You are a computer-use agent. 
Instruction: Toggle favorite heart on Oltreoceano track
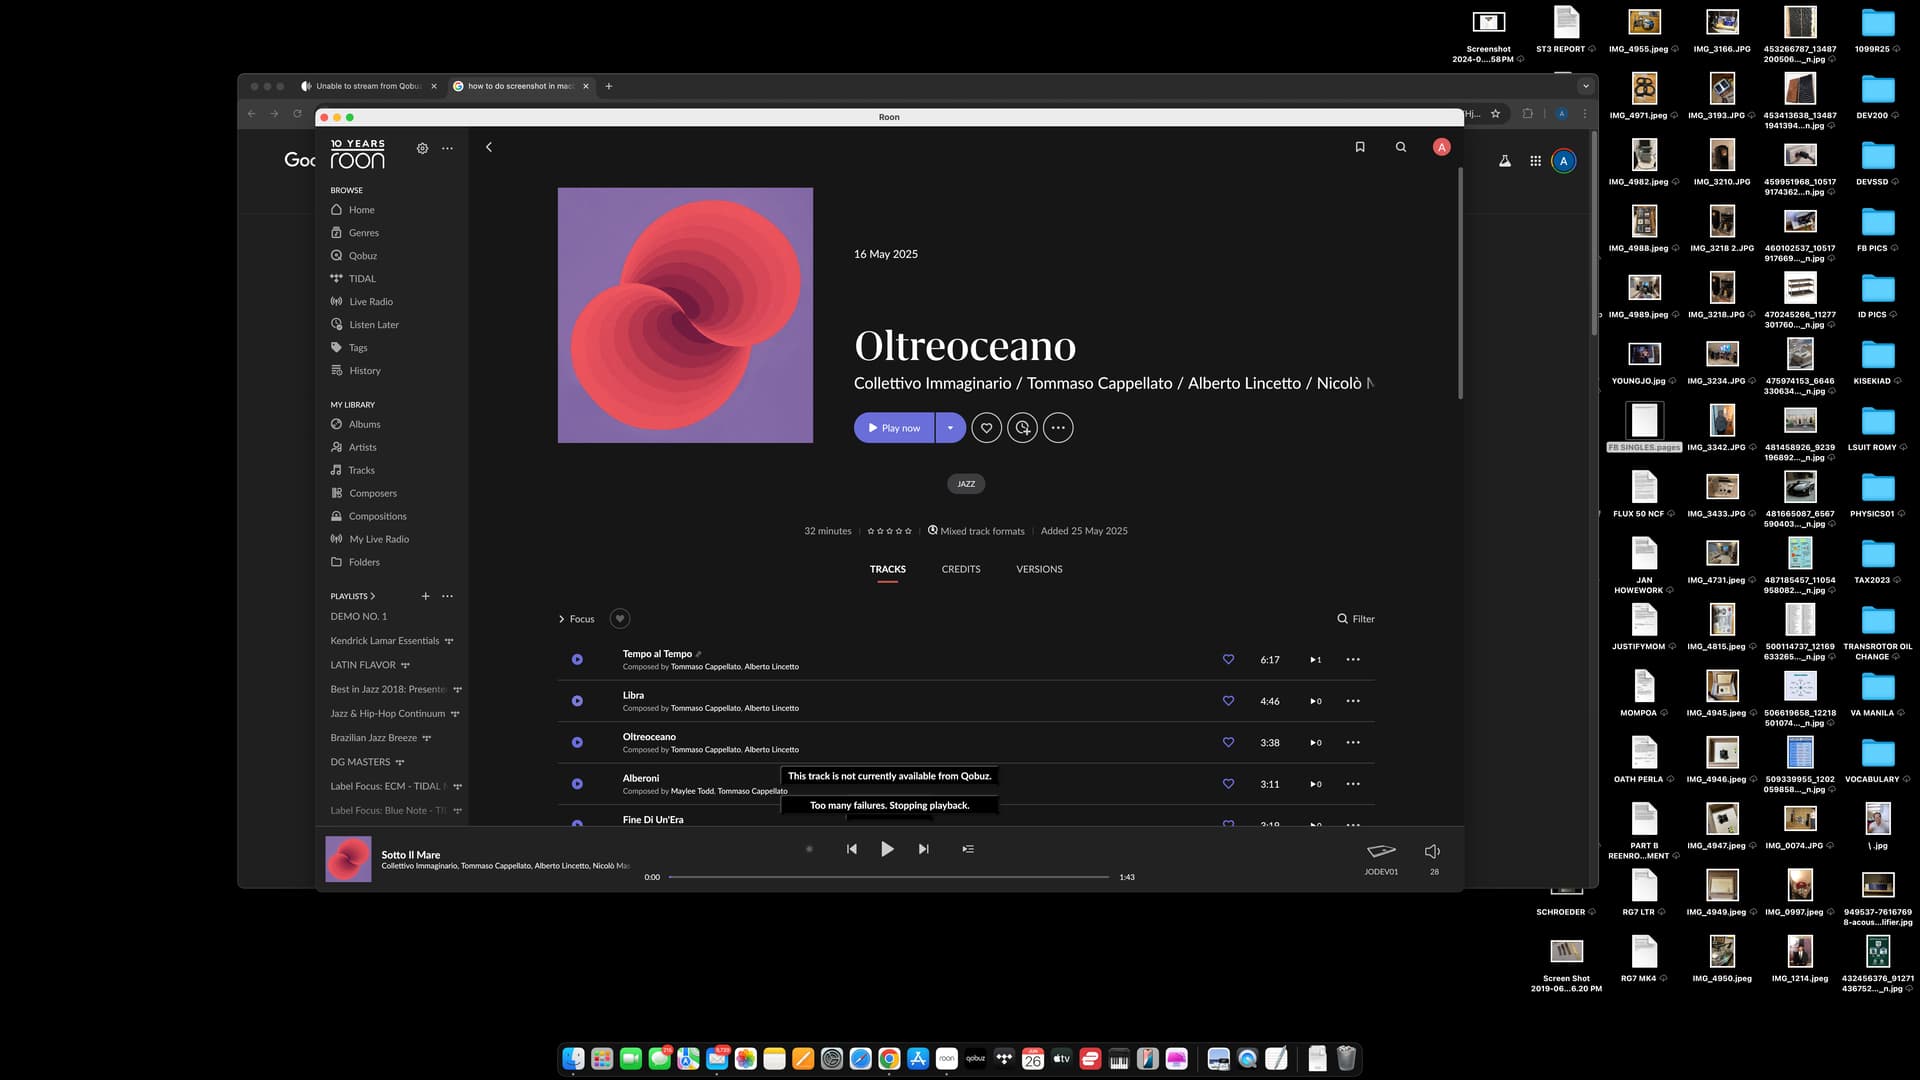coord(1228,742)
